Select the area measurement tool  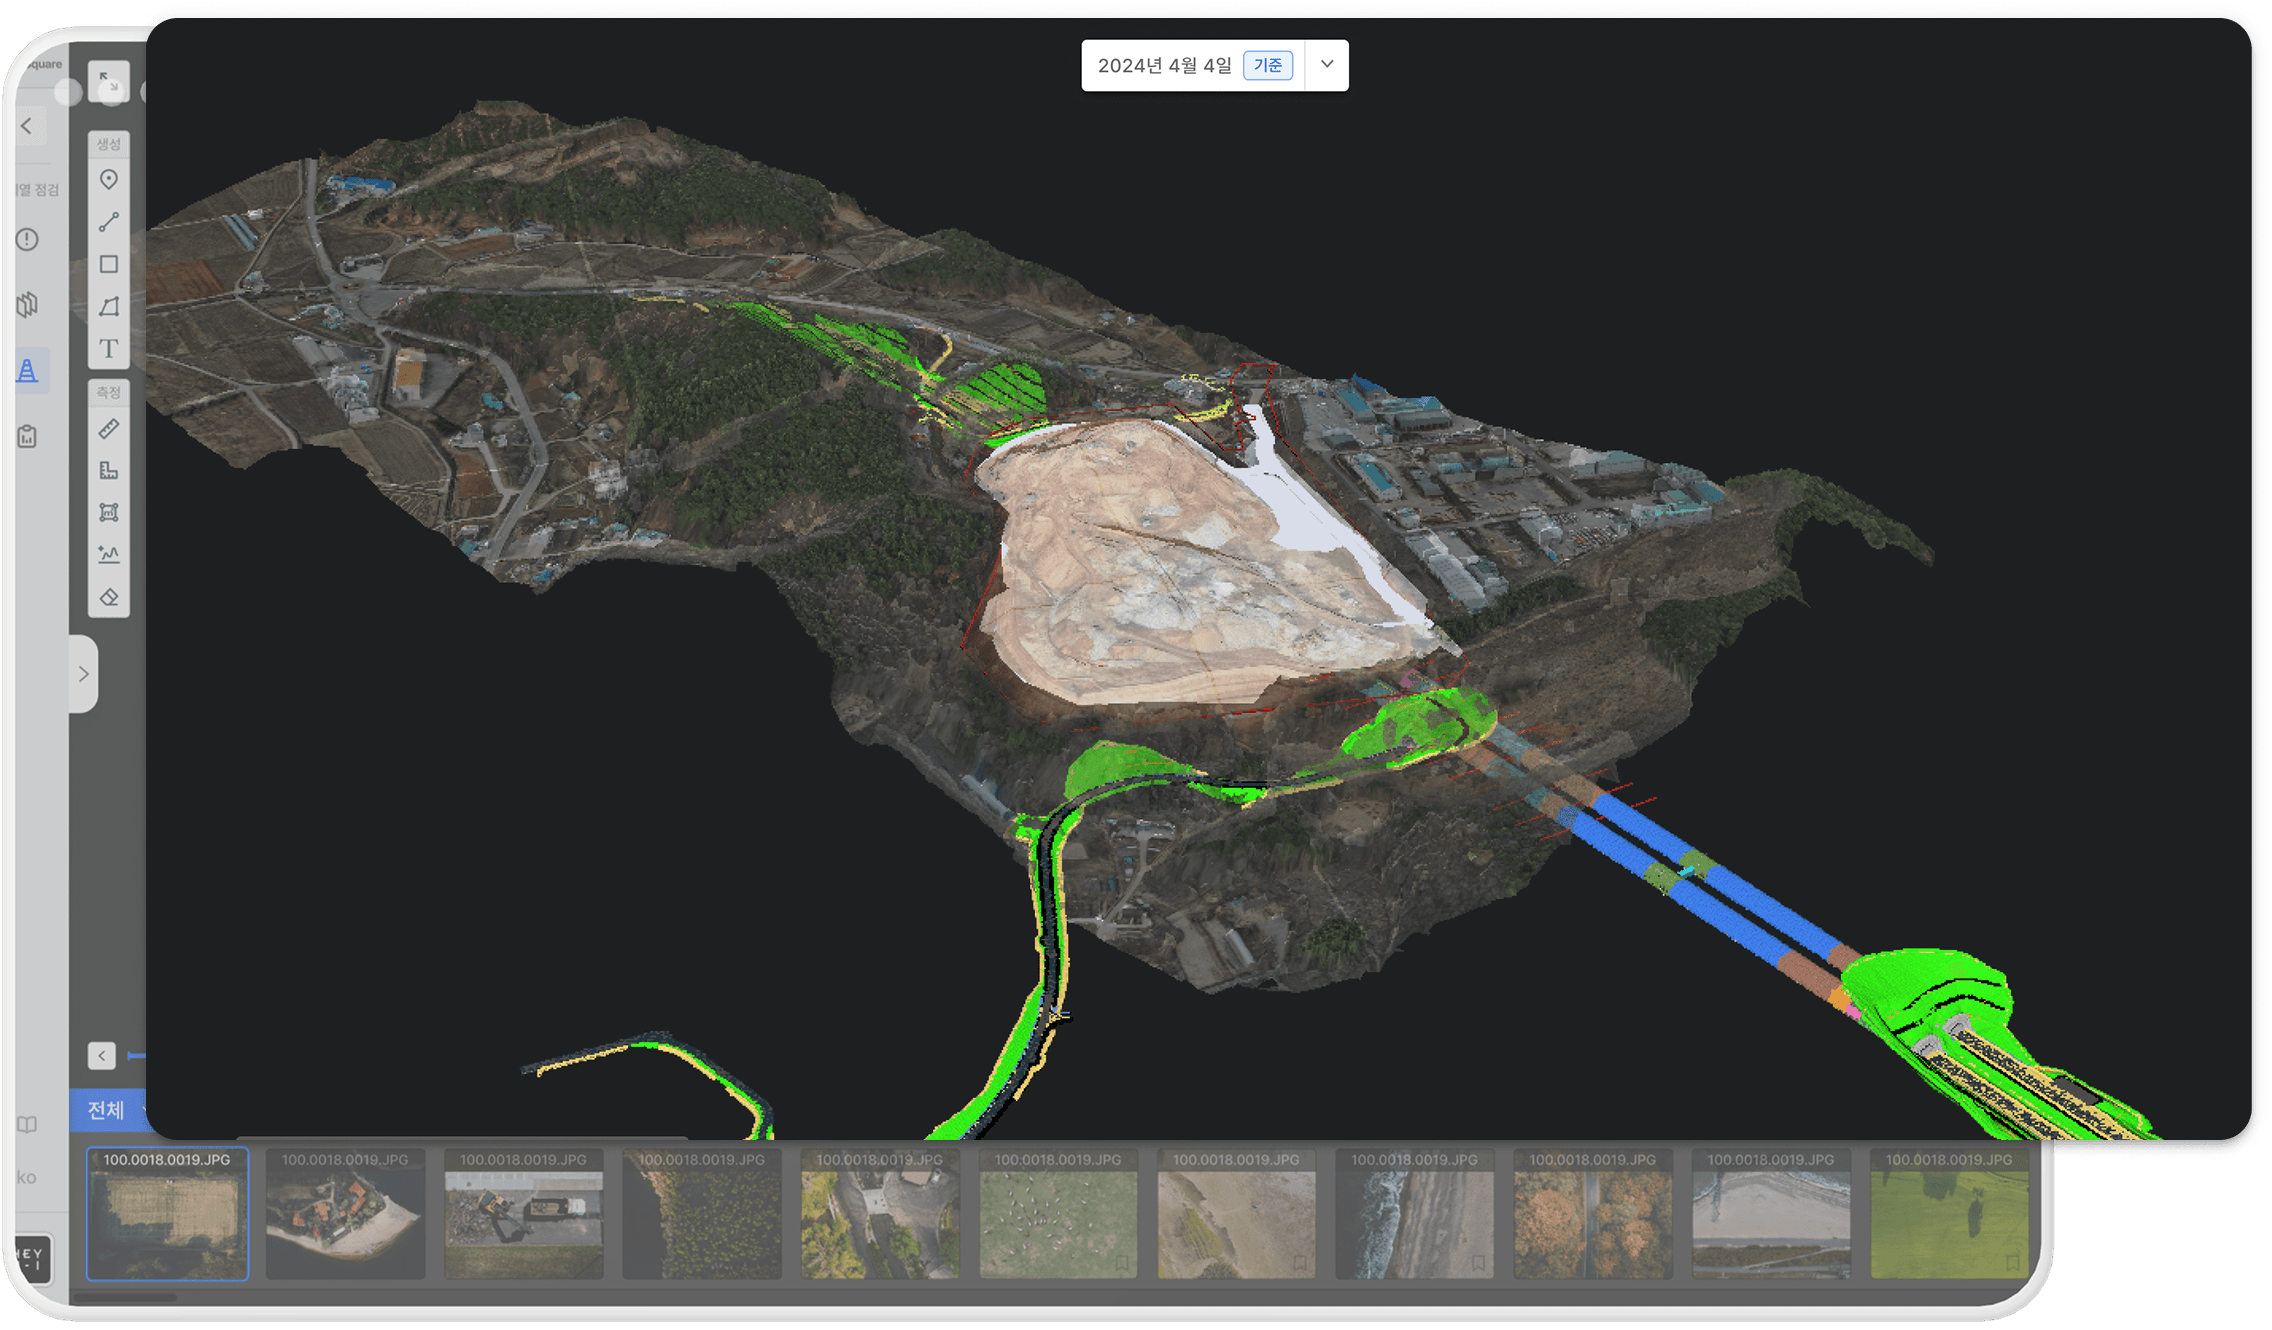pyautogui.click(x=109, y=512)
